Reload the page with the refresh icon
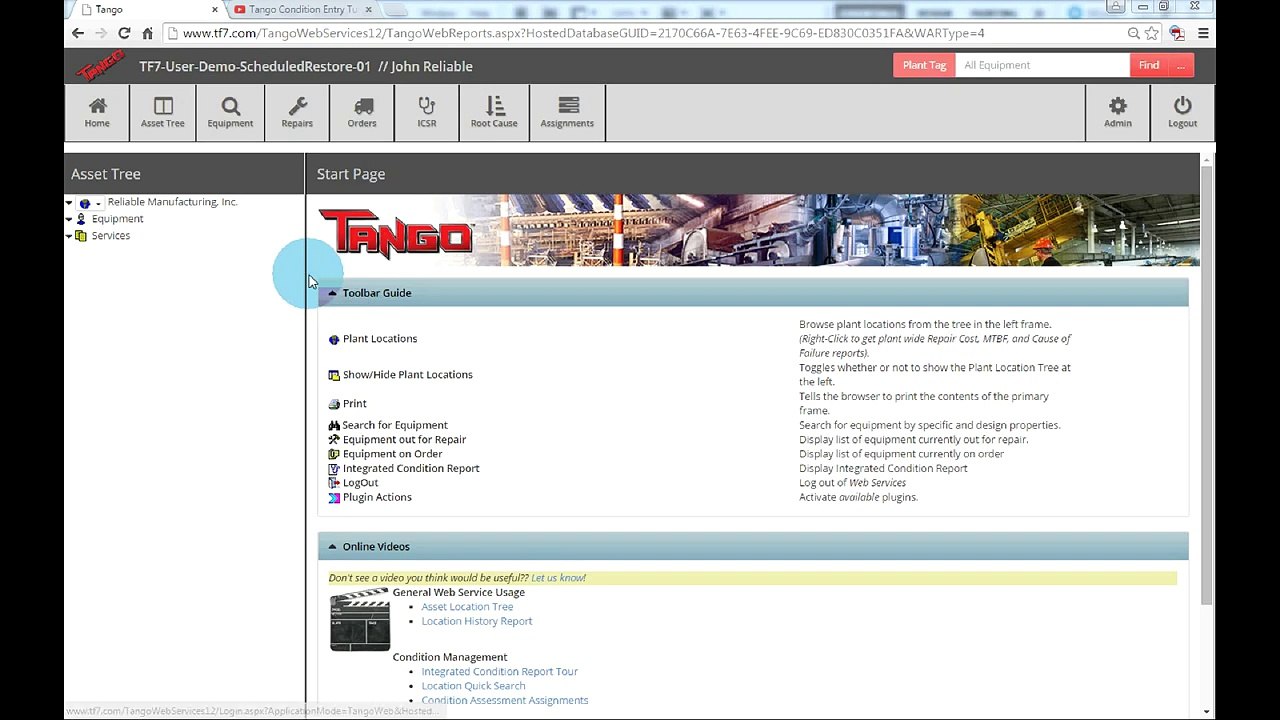This screenshot has height=720, width=1280. (x=124, y=33)
